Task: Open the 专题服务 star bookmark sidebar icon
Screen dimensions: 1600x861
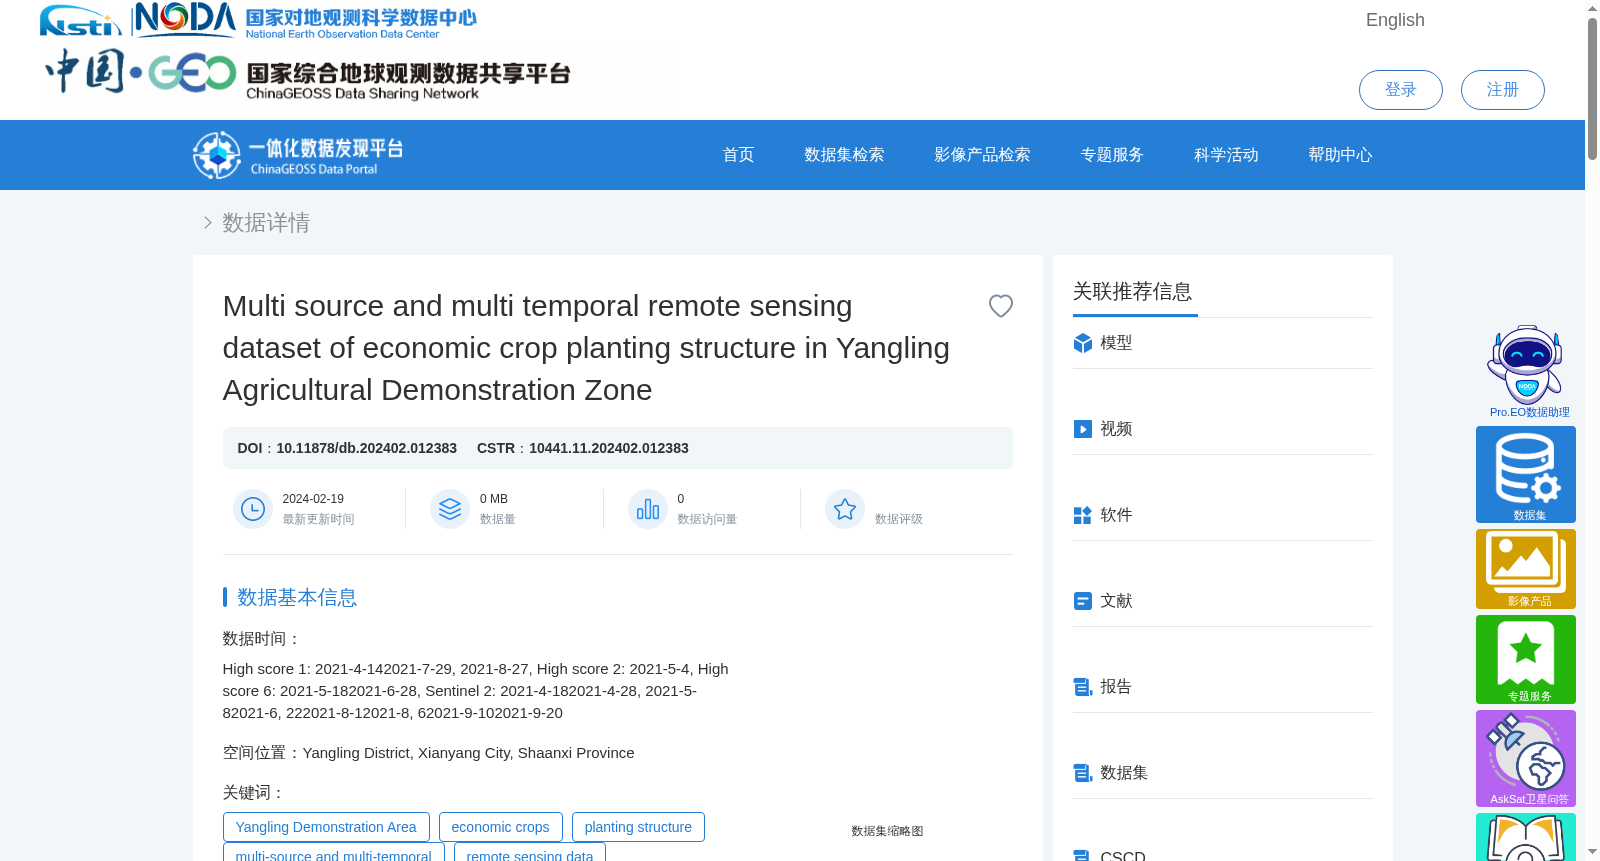Action: [x=1526, y=659]
